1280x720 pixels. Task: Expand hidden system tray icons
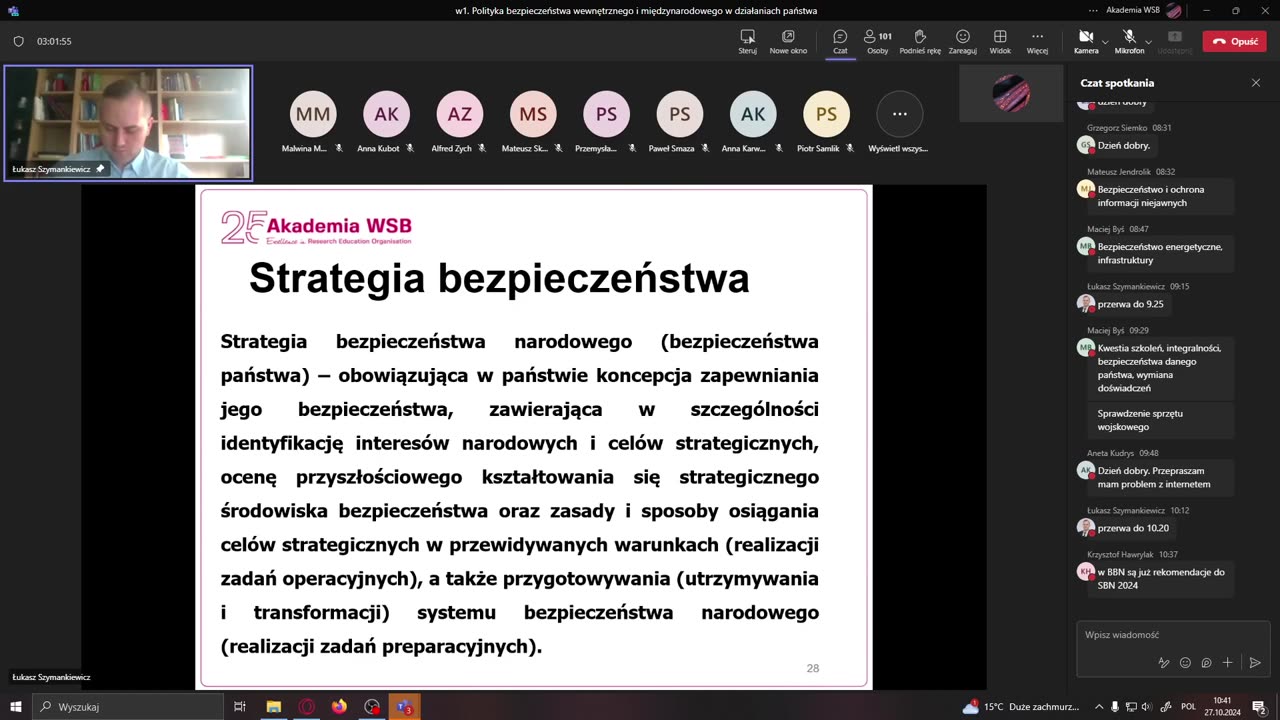(x=1099, y=707)
